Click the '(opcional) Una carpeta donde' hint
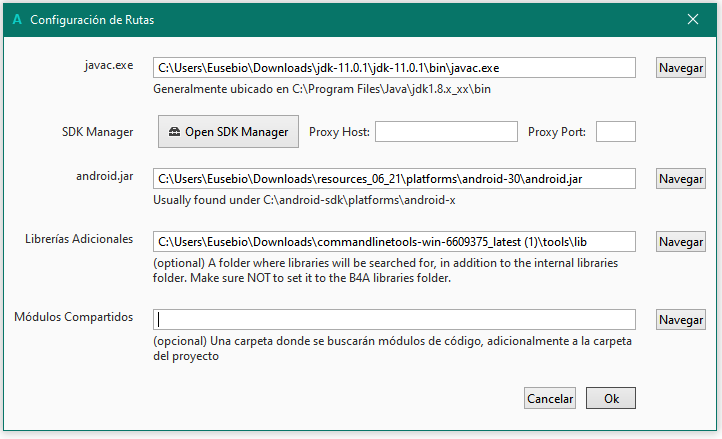 (x=392, y=348)
